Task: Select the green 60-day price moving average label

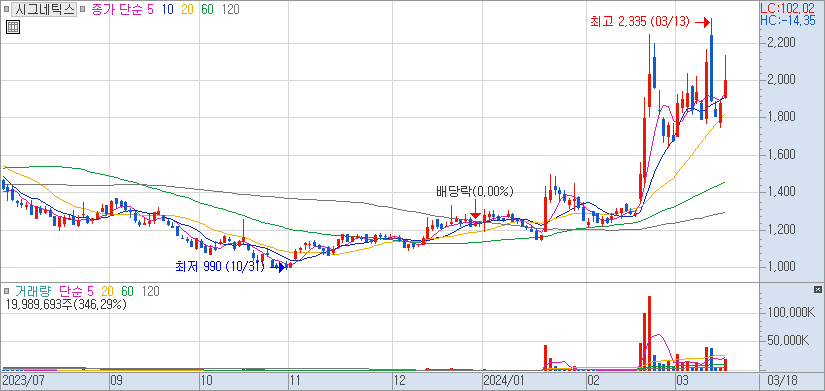Action: pos(207,9)
